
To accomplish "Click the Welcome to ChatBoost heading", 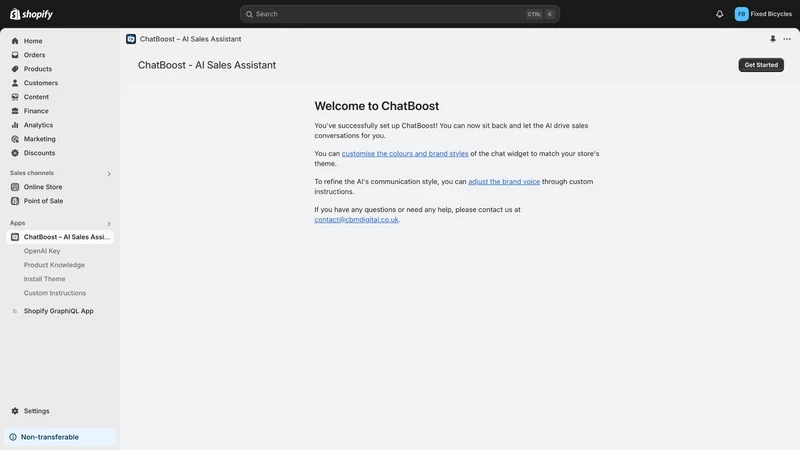I will (x=377, y=106).
